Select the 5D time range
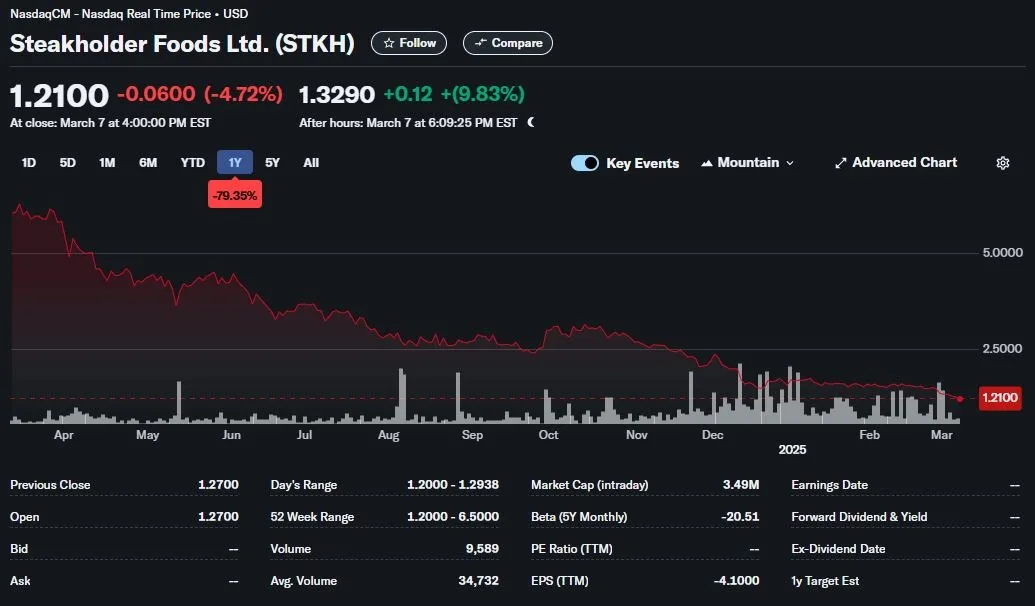Screen dimensions: 1035x606 click(x=67, y=162)
